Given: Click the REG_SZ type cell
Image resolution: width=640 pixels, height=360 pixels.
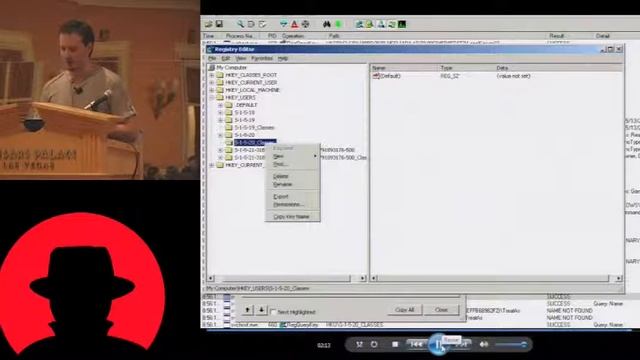Looking at the screenshot, I should click(x=449, y=76).
